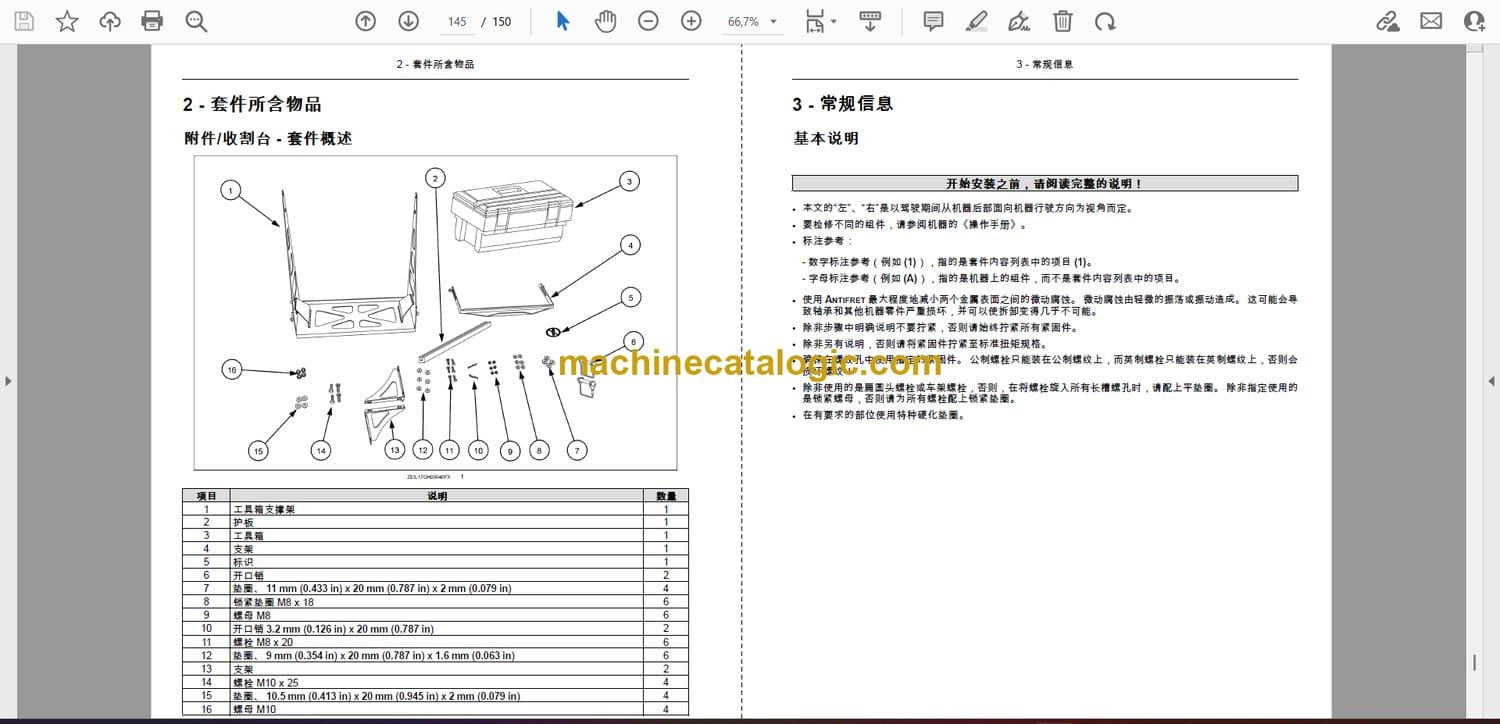This screenshot has height=724, width=1500.
Task: Switch to the hand pan tool
Action: click(x=605, y=21)
